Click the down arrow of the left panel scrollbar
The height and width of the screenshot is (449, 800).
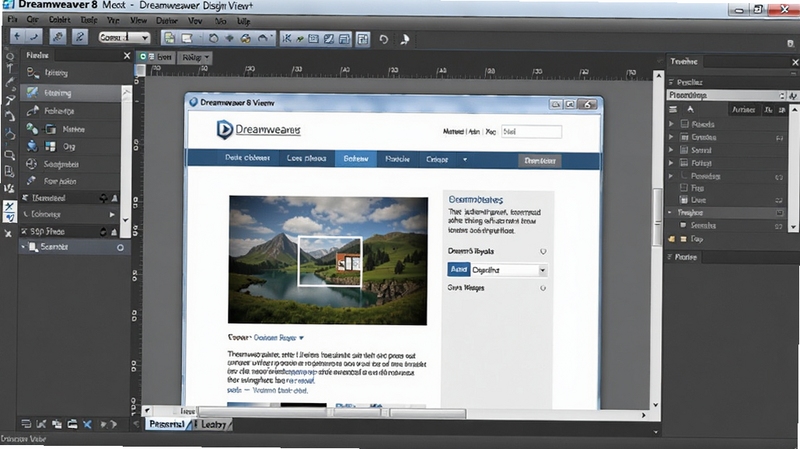click(126, 220)
